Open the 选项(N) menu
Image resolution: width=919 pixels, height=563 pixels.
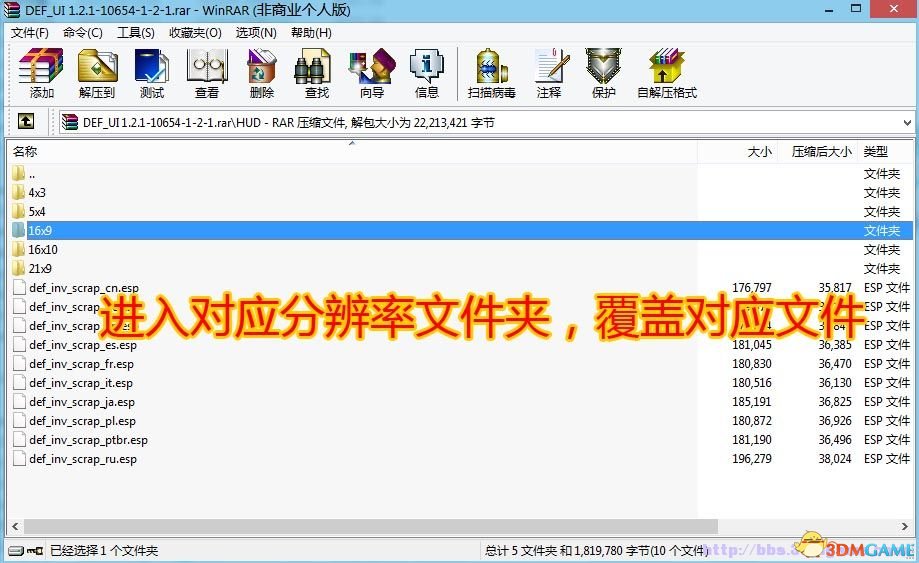256,33
